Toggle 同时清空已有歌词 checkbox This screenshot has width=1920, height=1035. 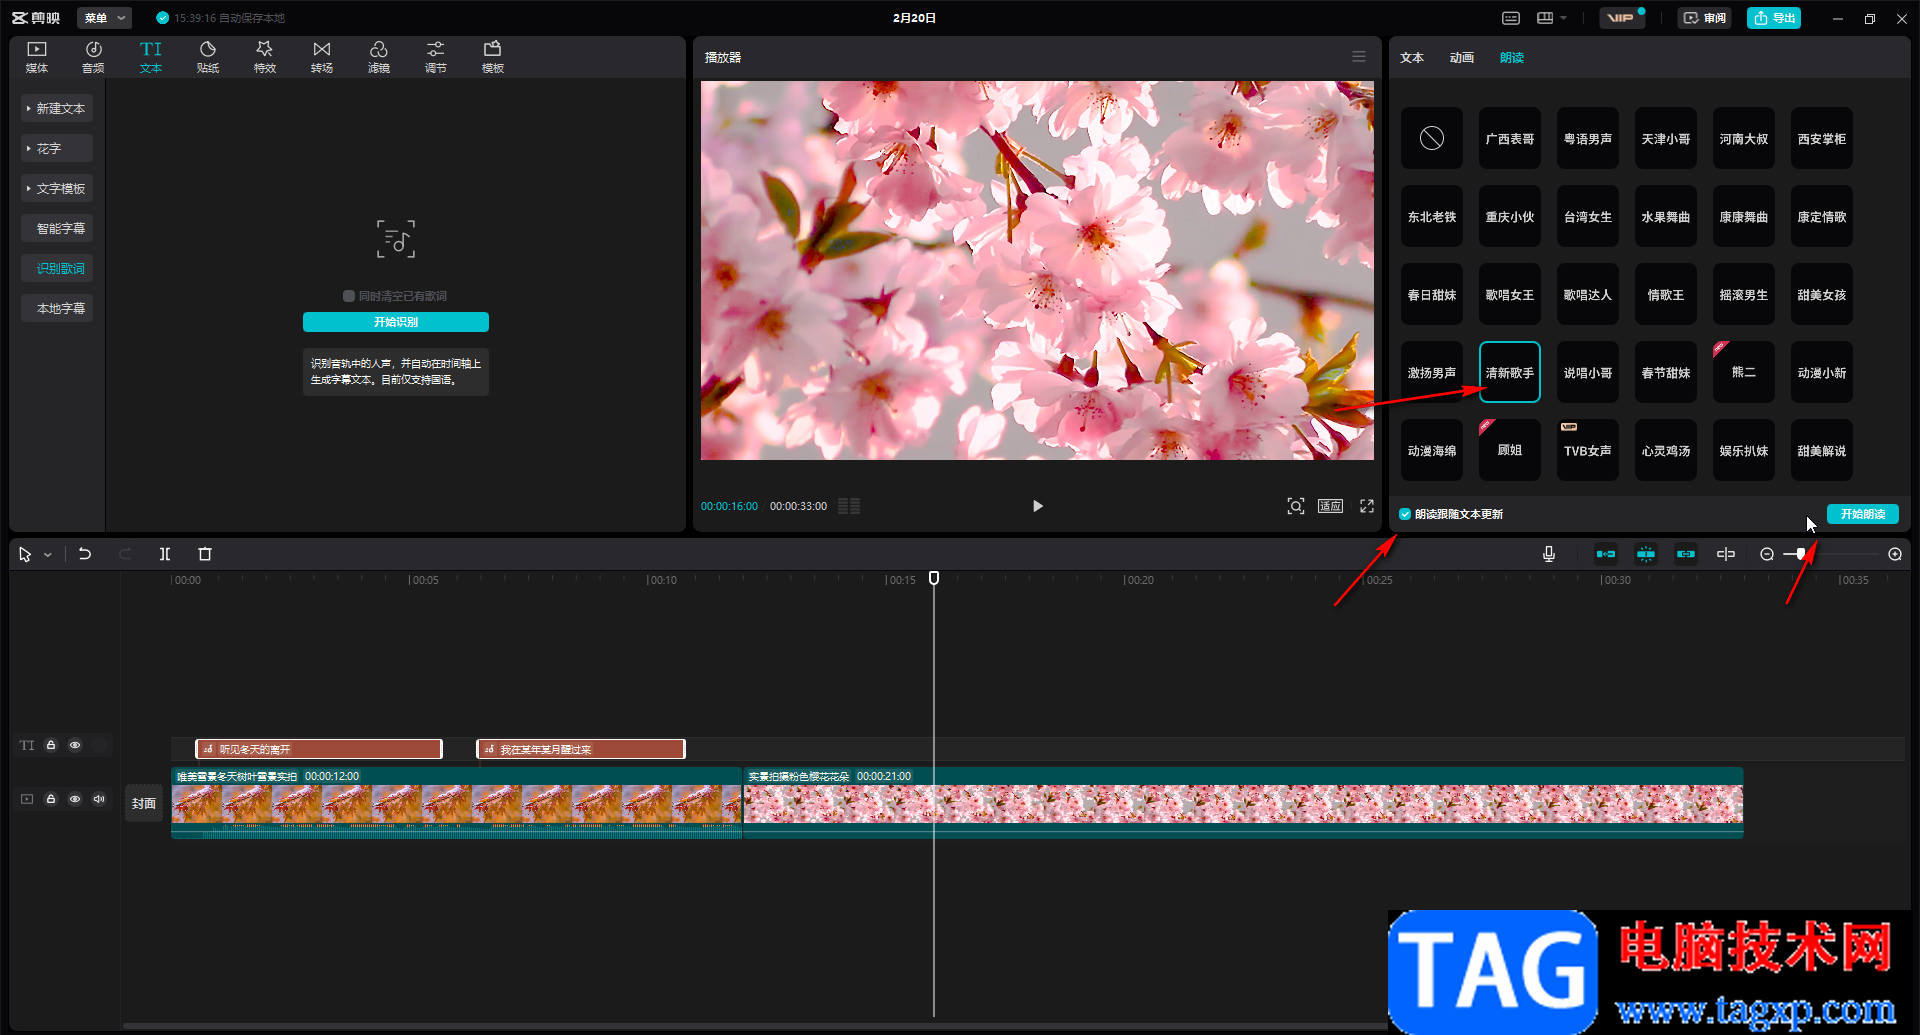point(349,296)
